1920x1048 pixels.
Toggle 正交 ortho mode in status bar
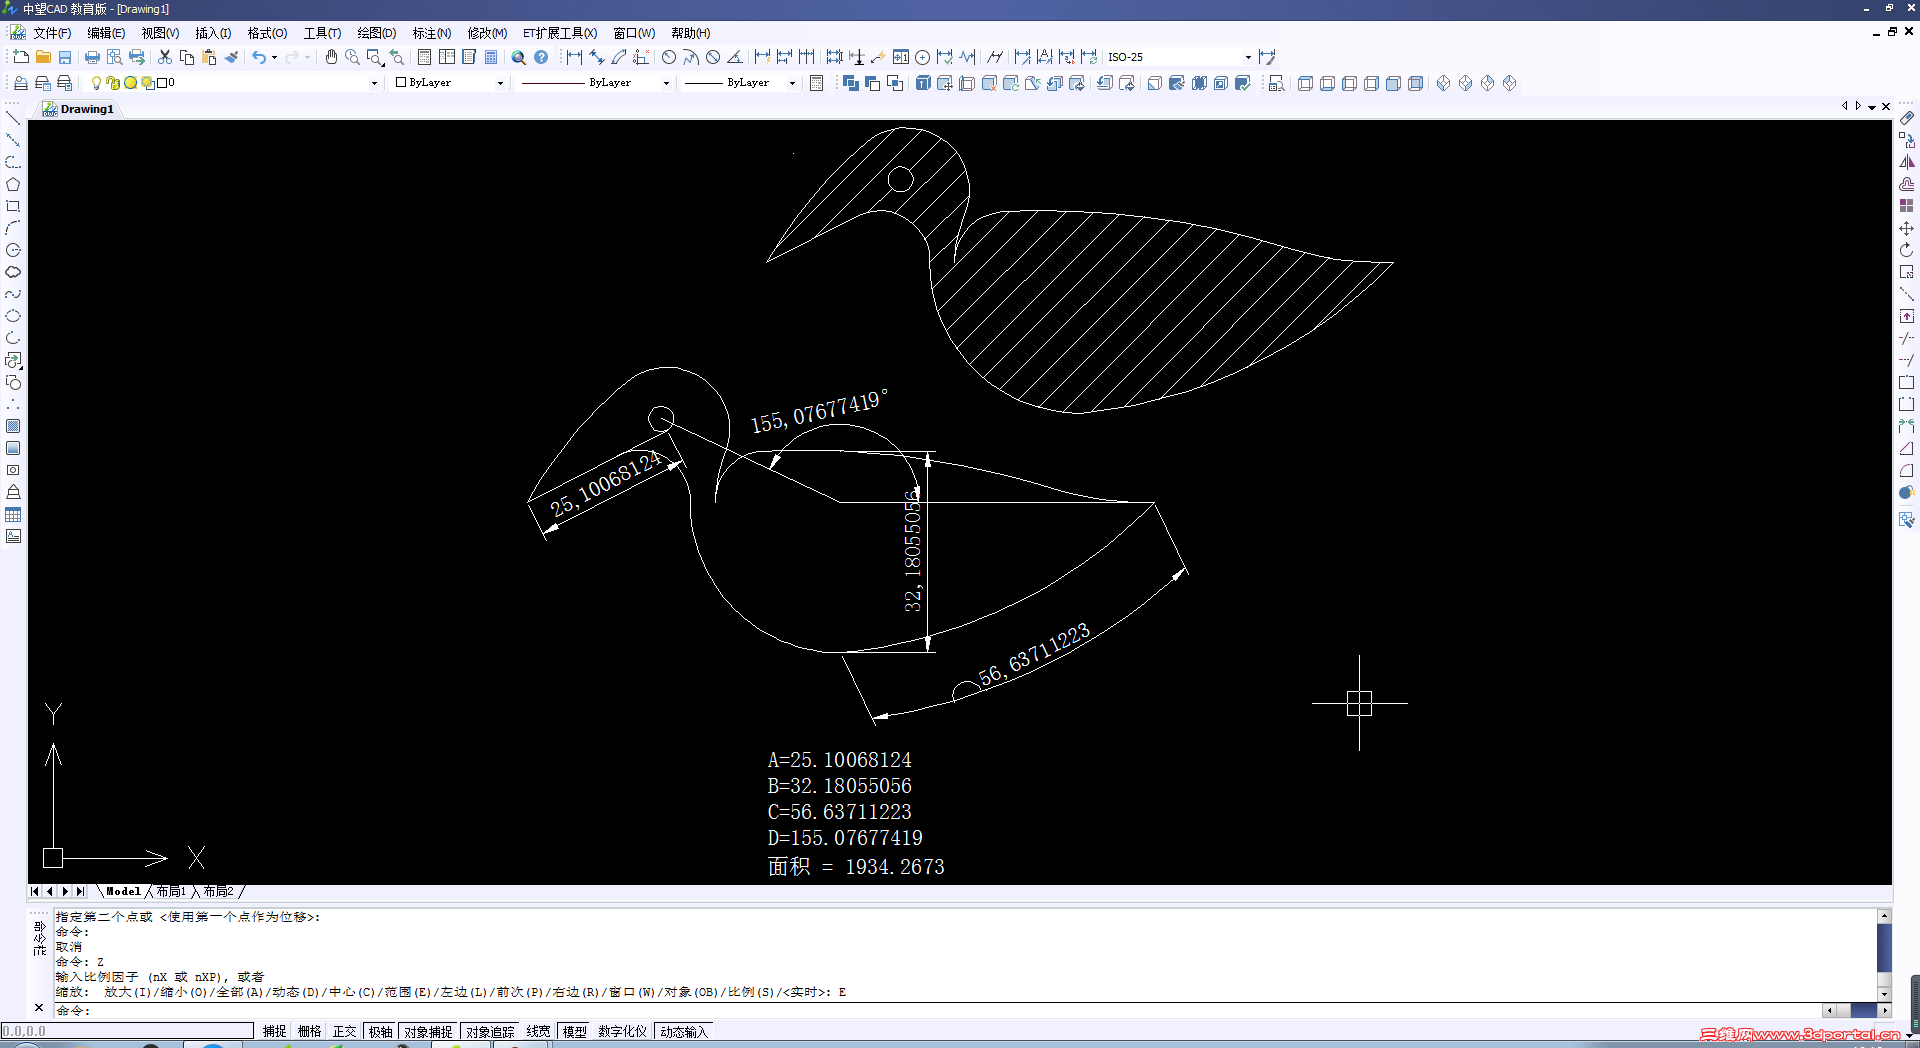click(344, 1031)
